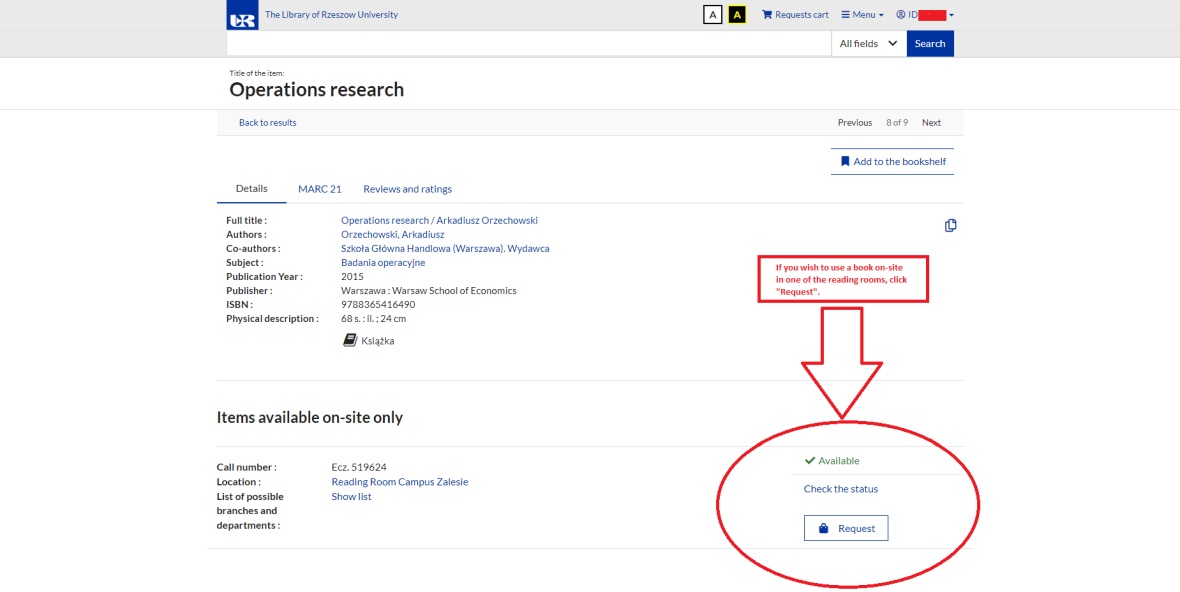Select publication year 2015 text
Viewport: 1180px width, 592px height.
point(352,277)
